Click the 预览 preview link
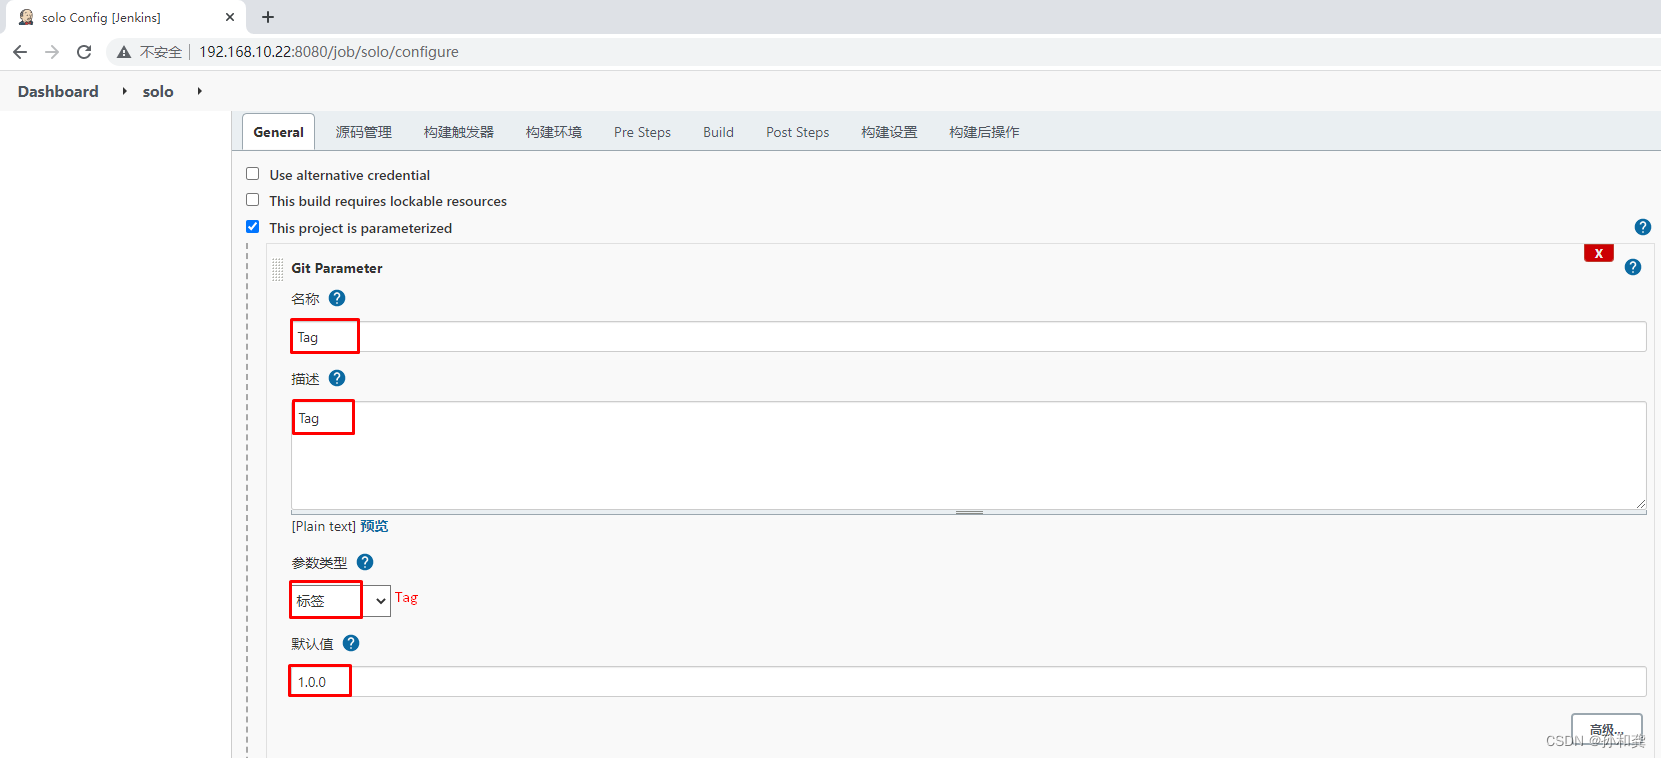The image size is (1661, 758). click(374, 526)
